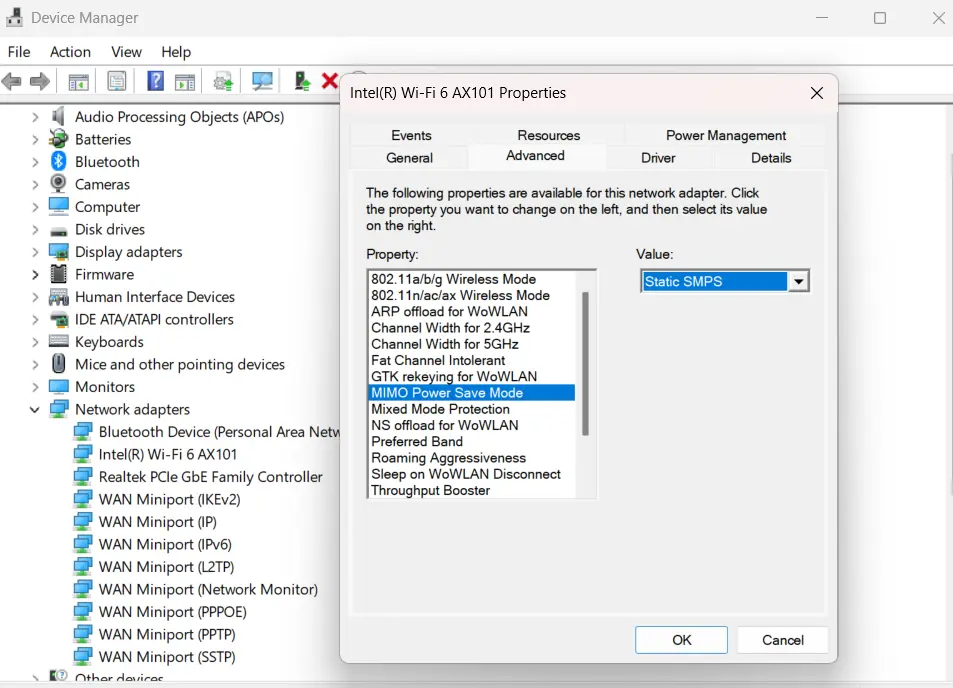
Task: Click Enable device green arrow icon
Action: [302, 81]
